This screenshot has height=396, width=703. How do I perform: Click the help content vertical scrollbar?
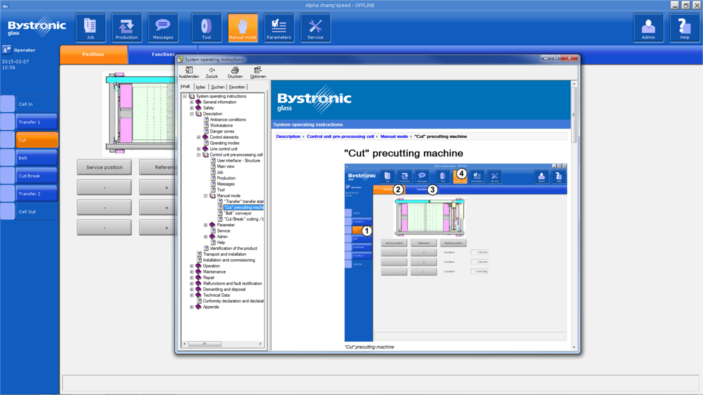click(573, 215)
